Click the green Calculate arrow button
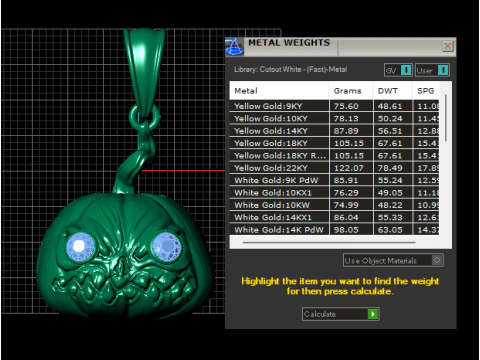 point(373,314)
